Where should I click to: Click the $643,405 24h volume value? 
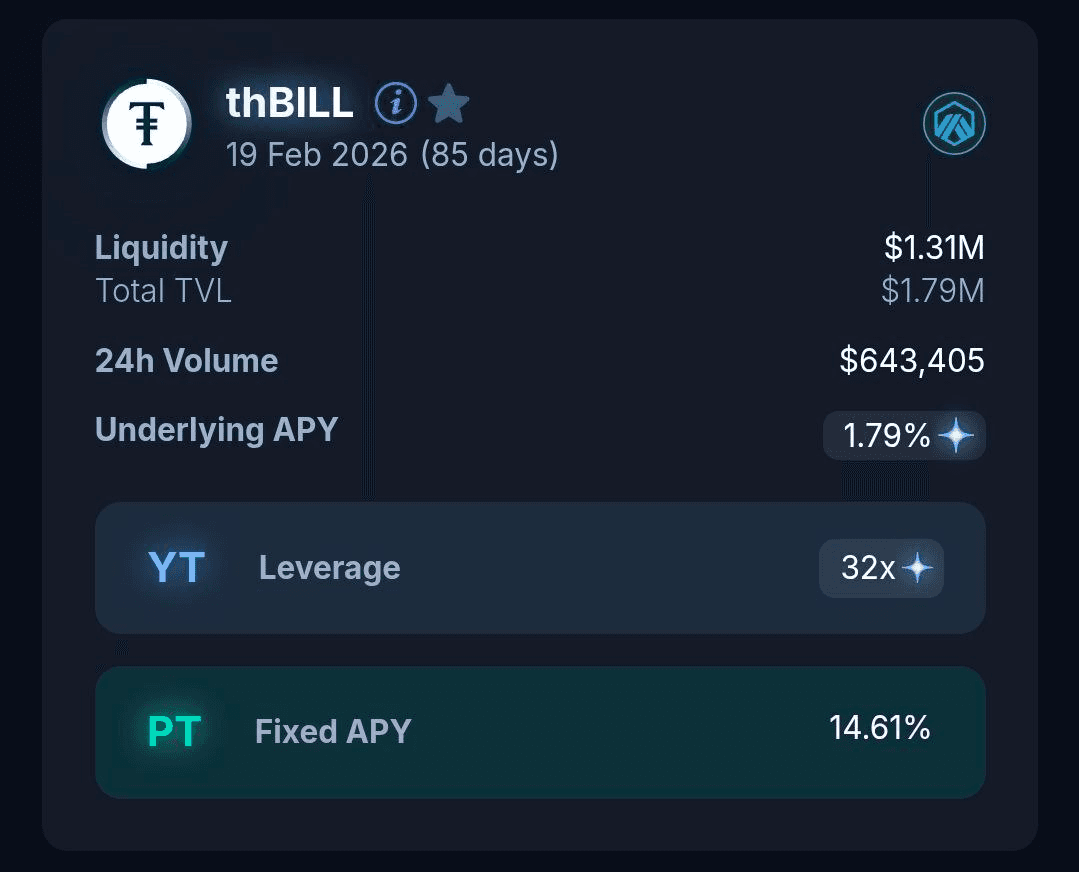(x=912, y=361)
